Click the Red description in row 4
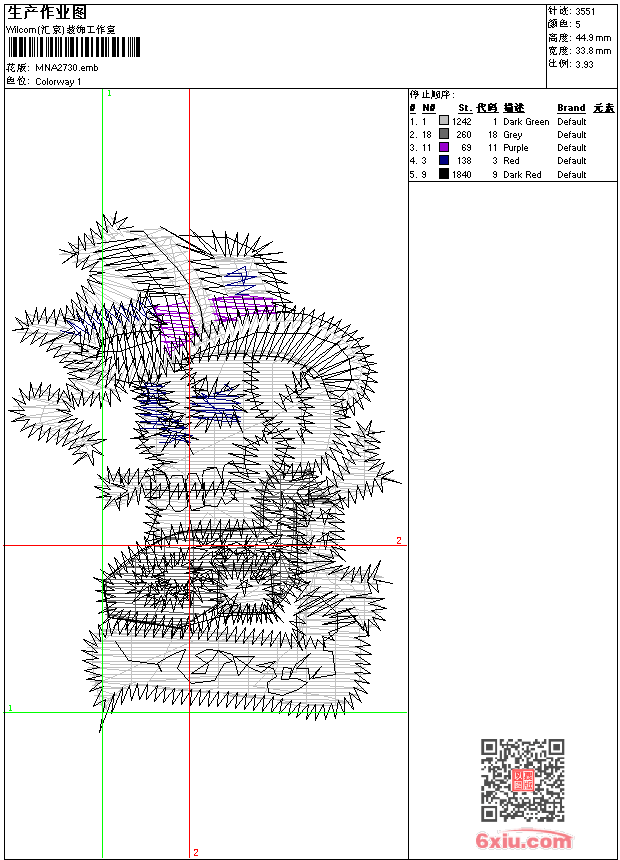 pyautogui.click(x=511, y=161)
